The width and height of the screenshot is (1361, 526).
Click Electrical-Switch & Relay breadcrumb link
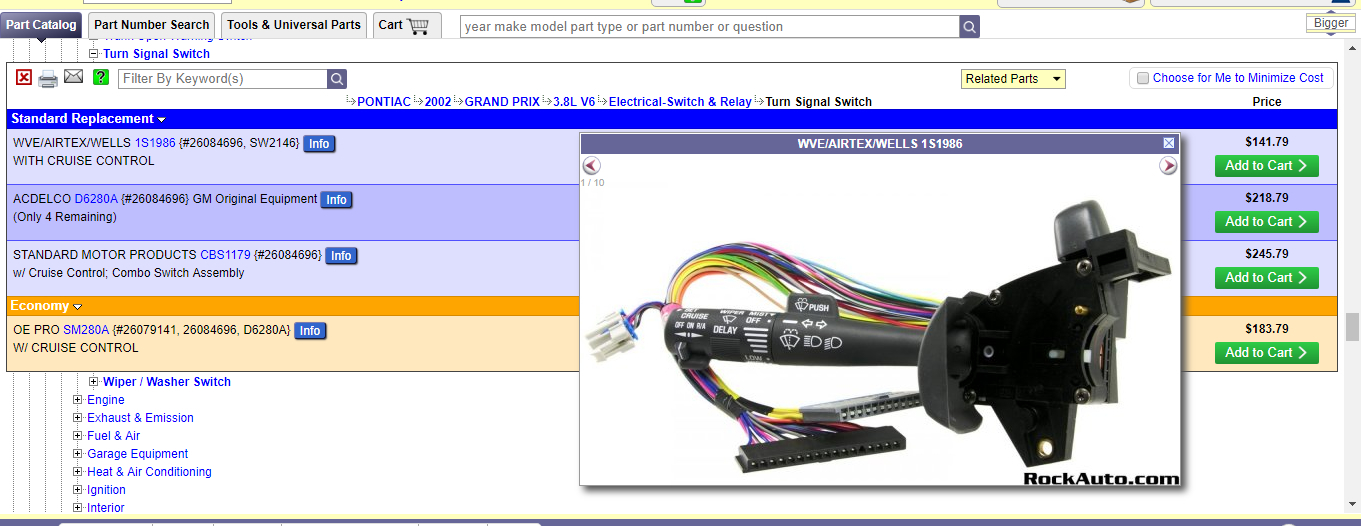click(680, 102)
